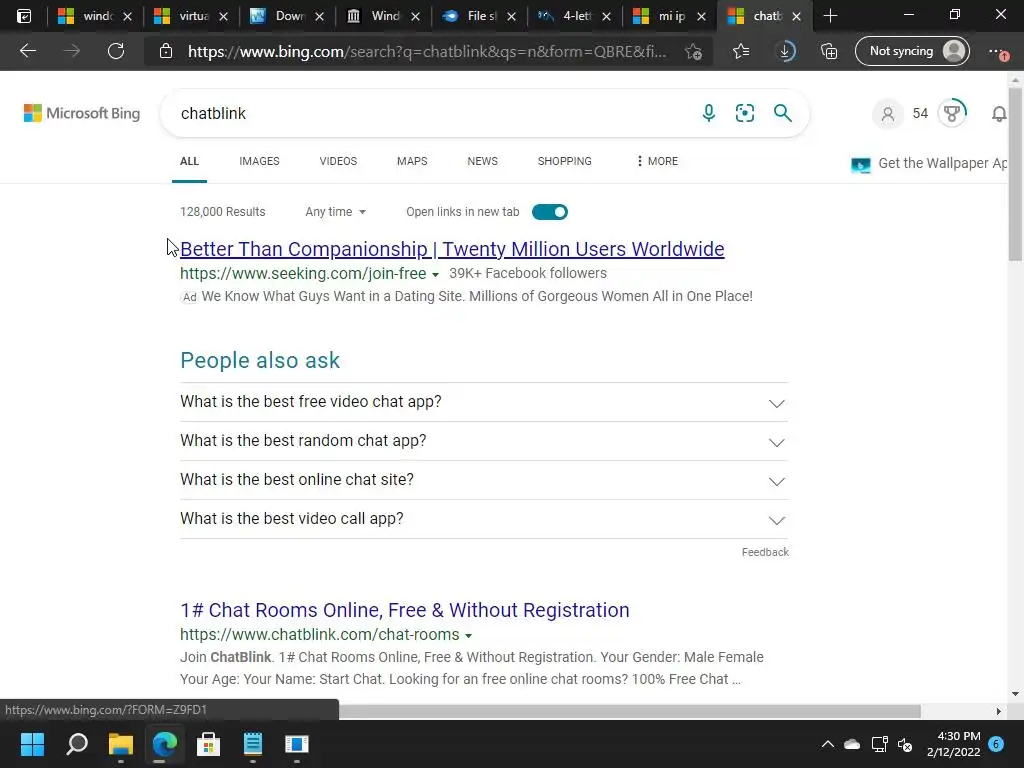Viewport: 1024px width, 768px height.
Task: Refresh the Bing page
Action: (x=116, y=51)
